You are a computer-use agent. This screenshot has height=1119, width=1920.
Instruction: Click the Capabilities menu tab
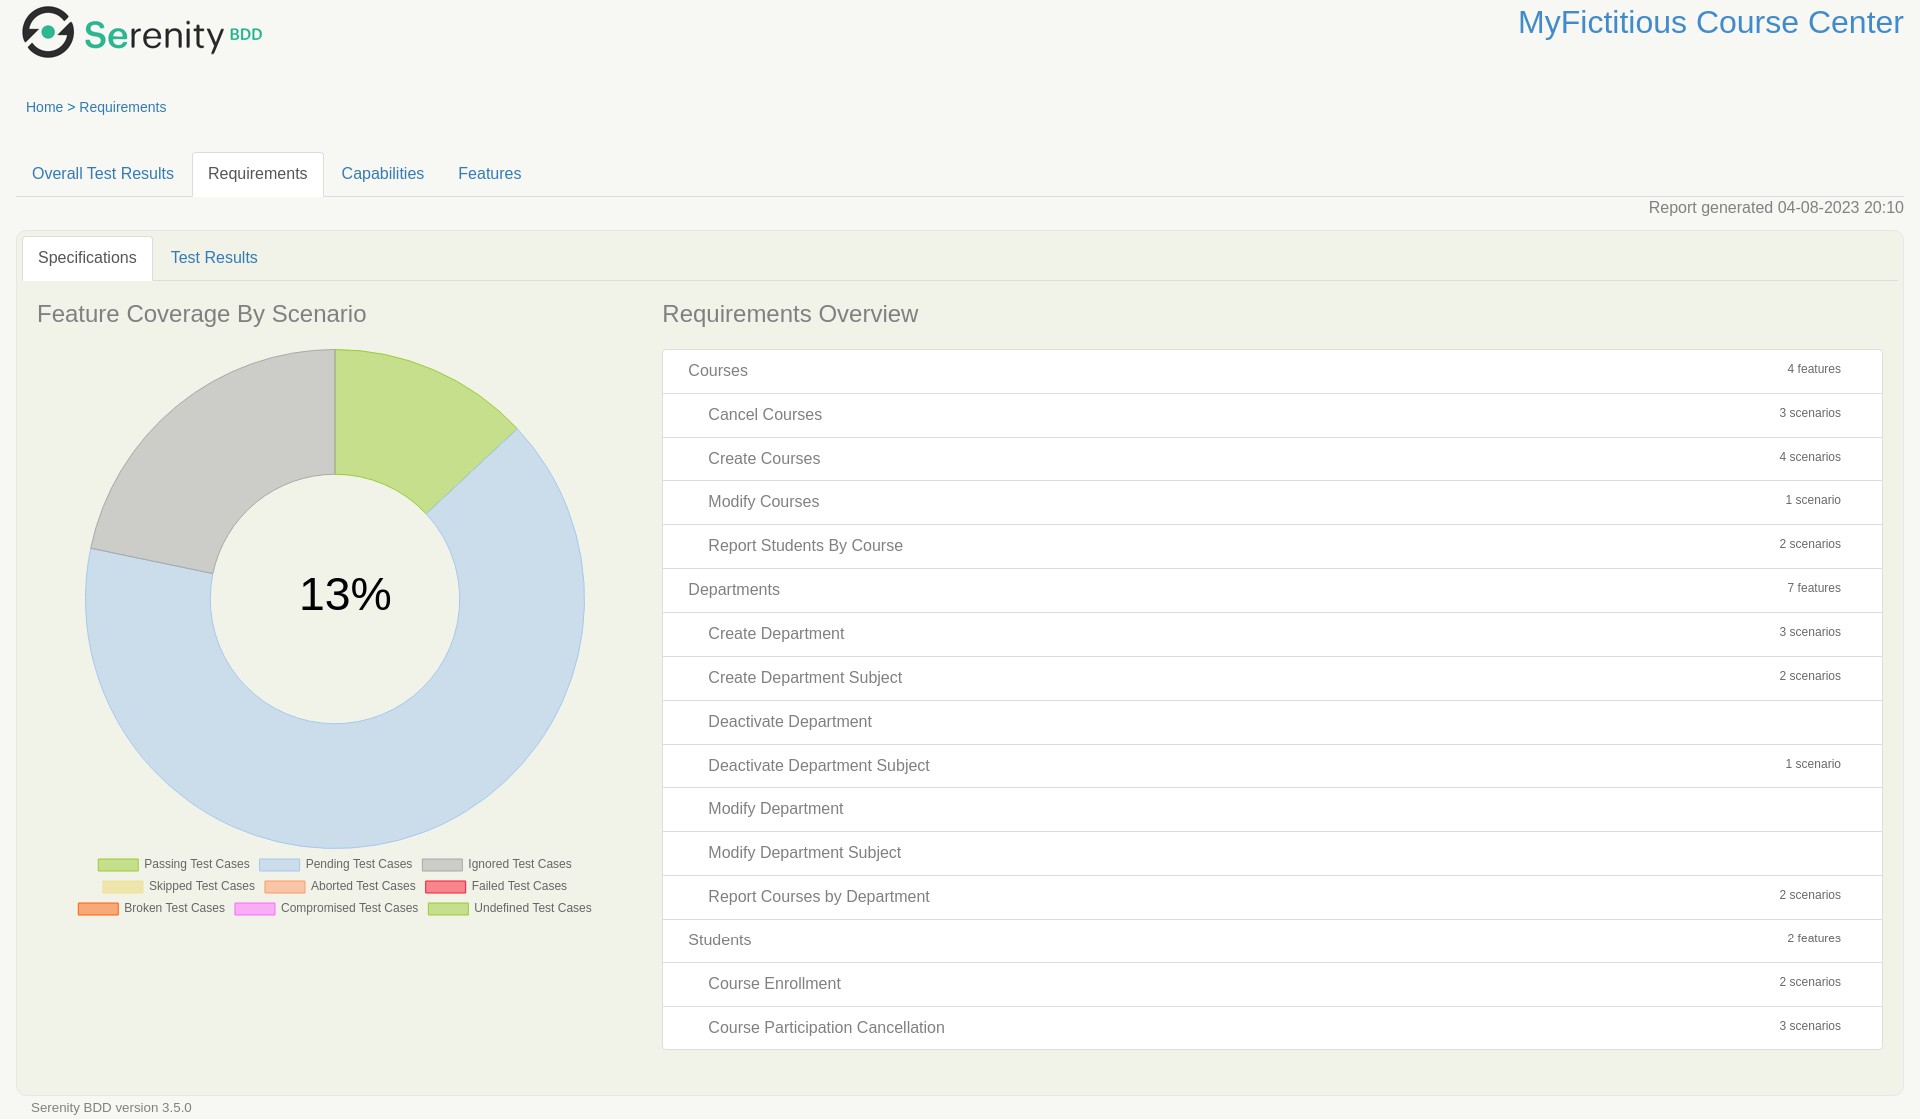(382, 173)
